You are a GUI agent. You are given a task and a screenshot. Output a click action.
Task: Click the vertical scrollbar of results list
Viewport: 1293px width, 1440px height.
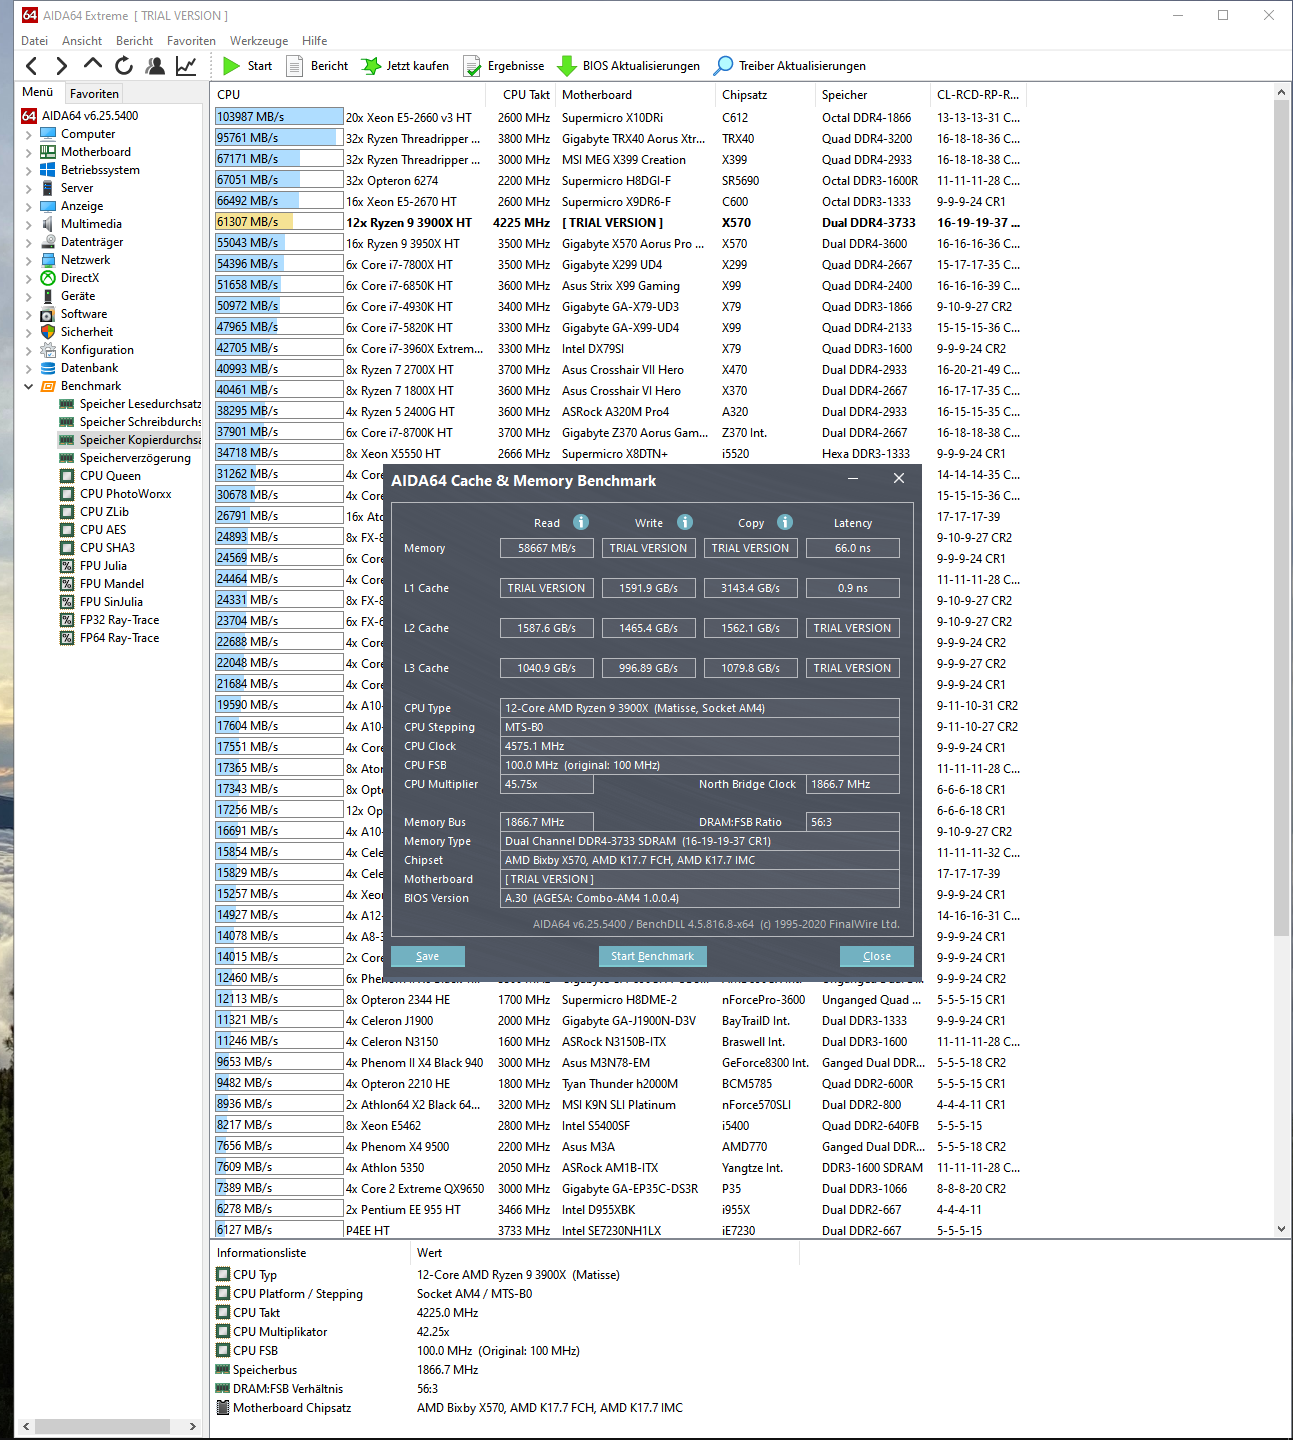(x=1282, y=518)
